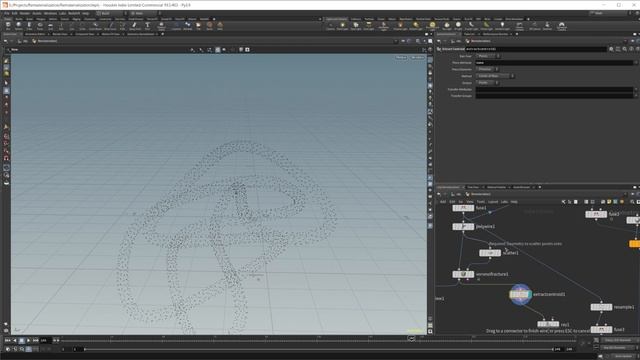The height and width of the screenshot is (360, 640).
Task: Jump to the first frame
Action: pyautogui.click(x=7, y=340)
